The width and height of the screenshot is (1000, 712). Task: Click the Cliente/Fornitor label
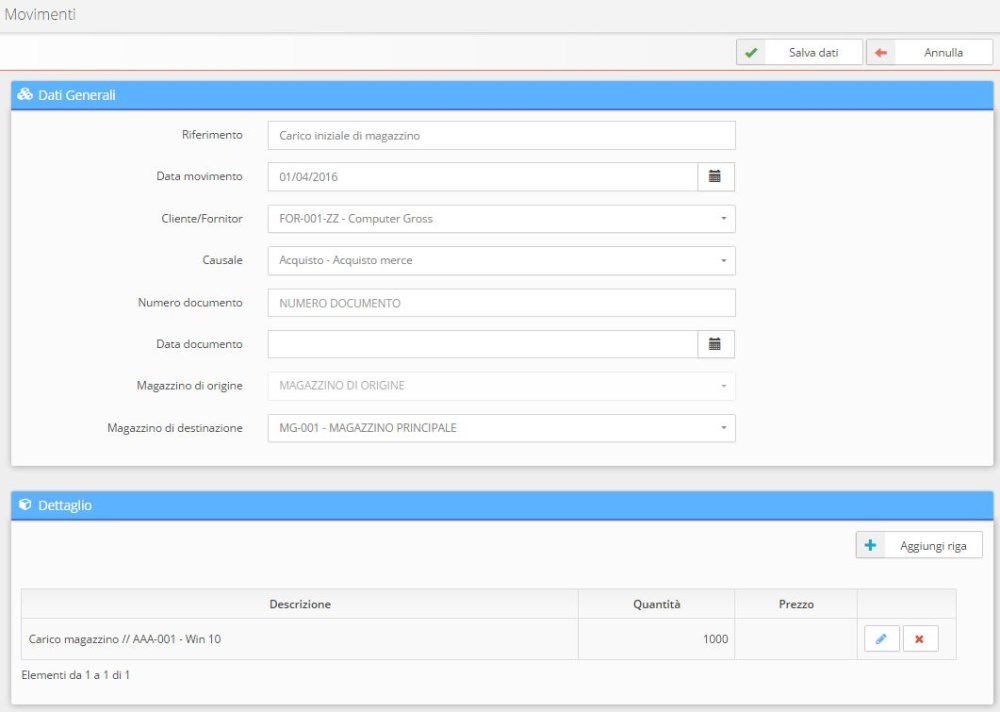click(x=202, y=218)
